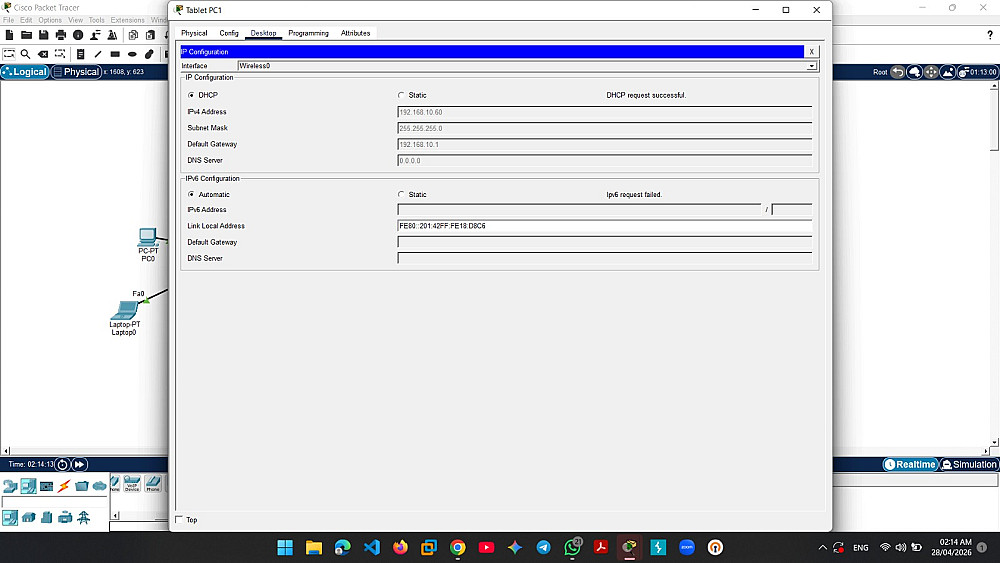Switch to the Programming tab
Viewport: 1000px width, 563px height.
point(309,33)
